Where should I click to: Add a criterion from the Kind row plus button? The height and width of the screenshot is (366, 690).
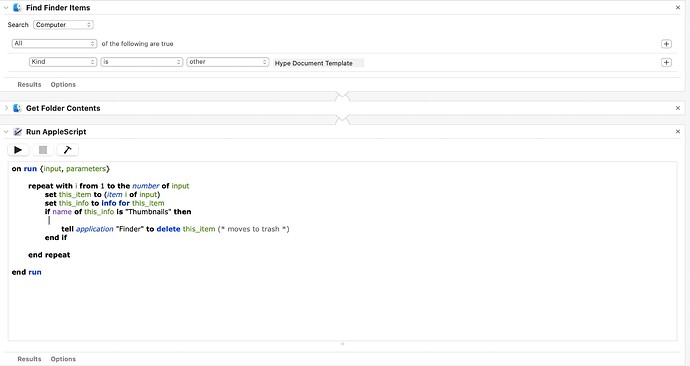click(666, 62)
